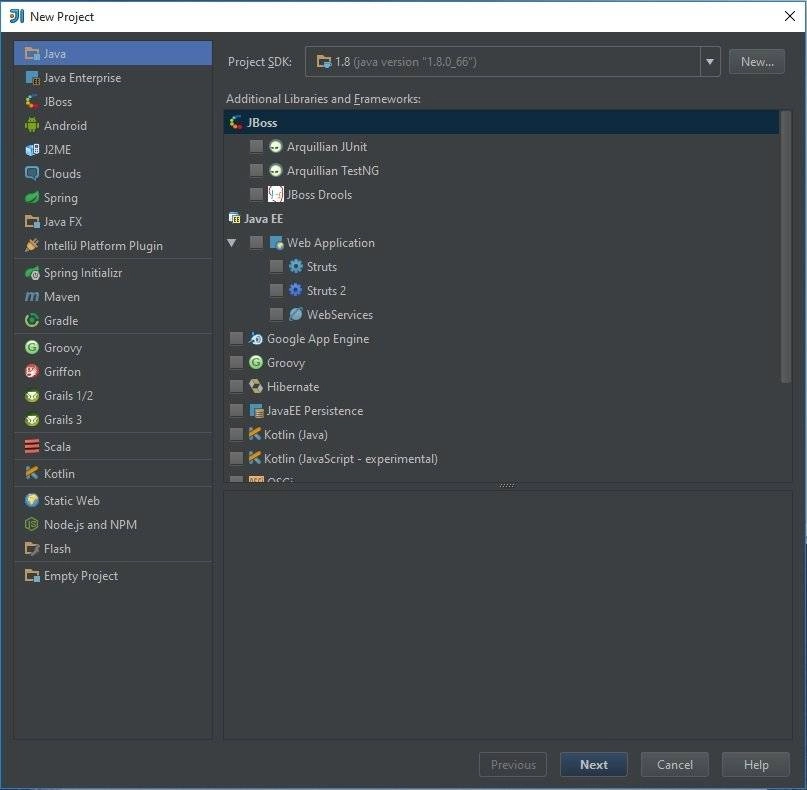Pick the JBoss icon in left list
Screen dimensions: 807x790
coord(32,101)
